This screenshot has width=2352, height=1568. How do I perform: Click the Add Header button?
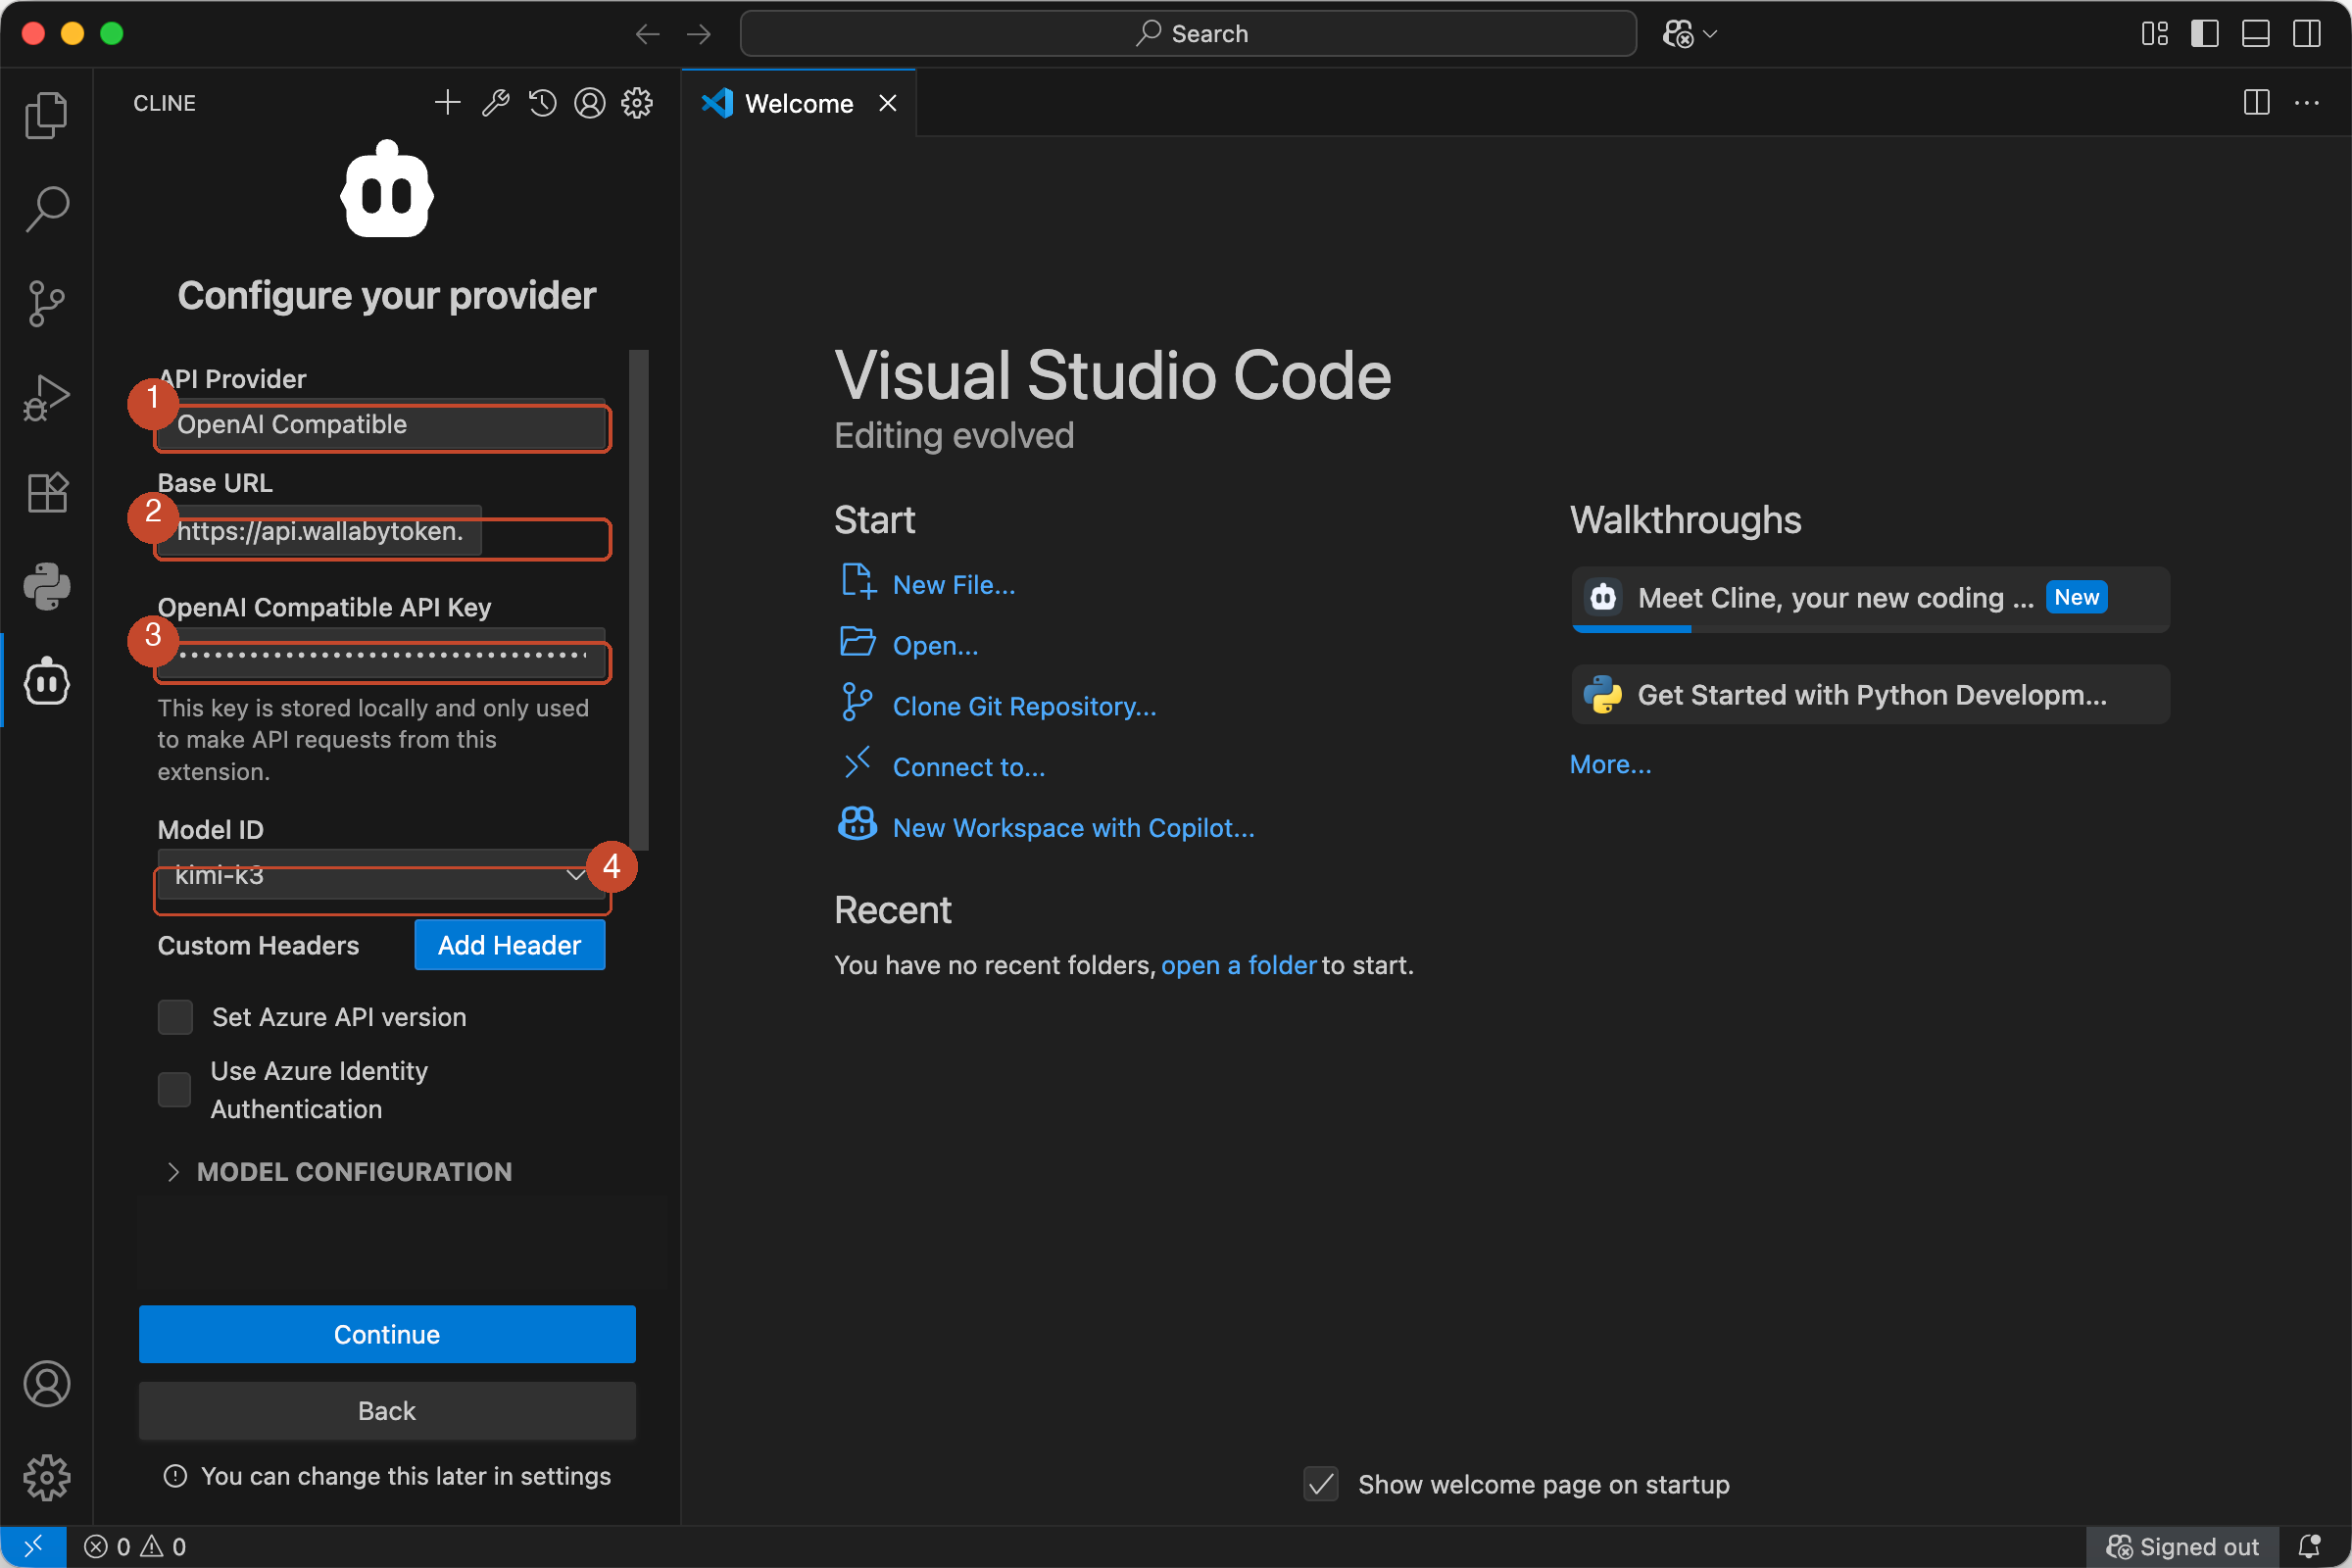tap(510, 945)
